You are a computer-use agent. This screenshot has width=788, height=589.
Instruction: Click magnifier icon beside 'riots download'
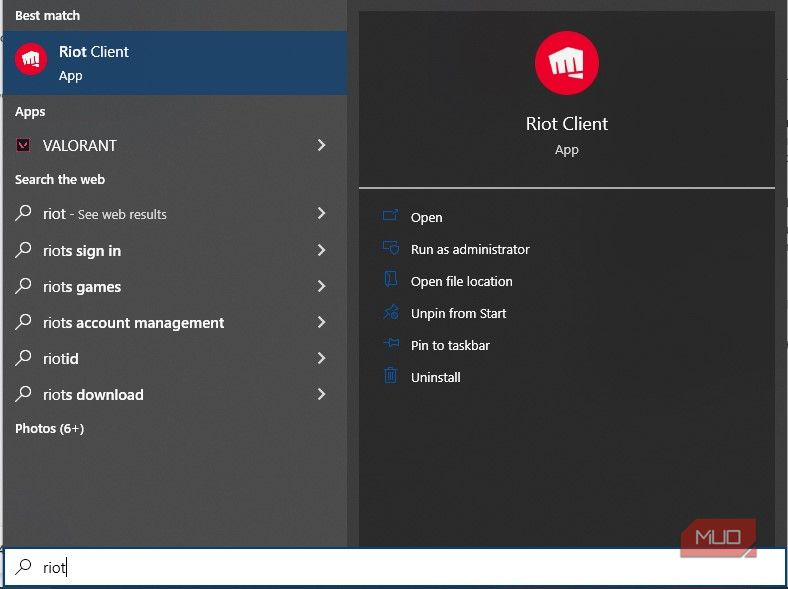[x=23, y=394]
